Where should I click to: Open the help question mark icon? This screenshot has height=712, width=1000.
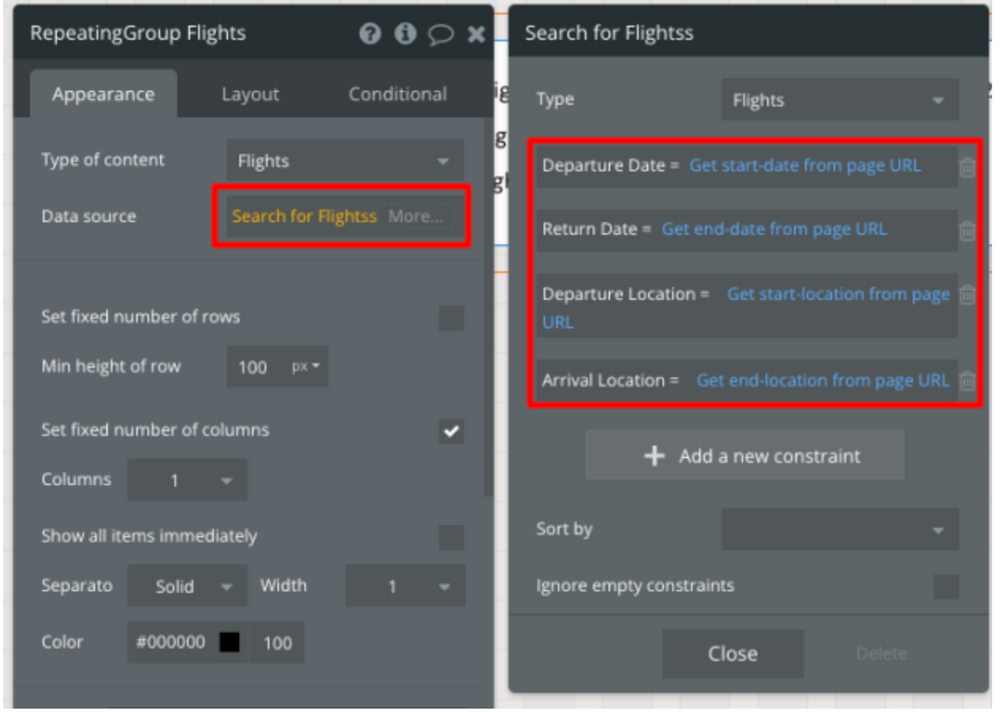coord(370,34)
